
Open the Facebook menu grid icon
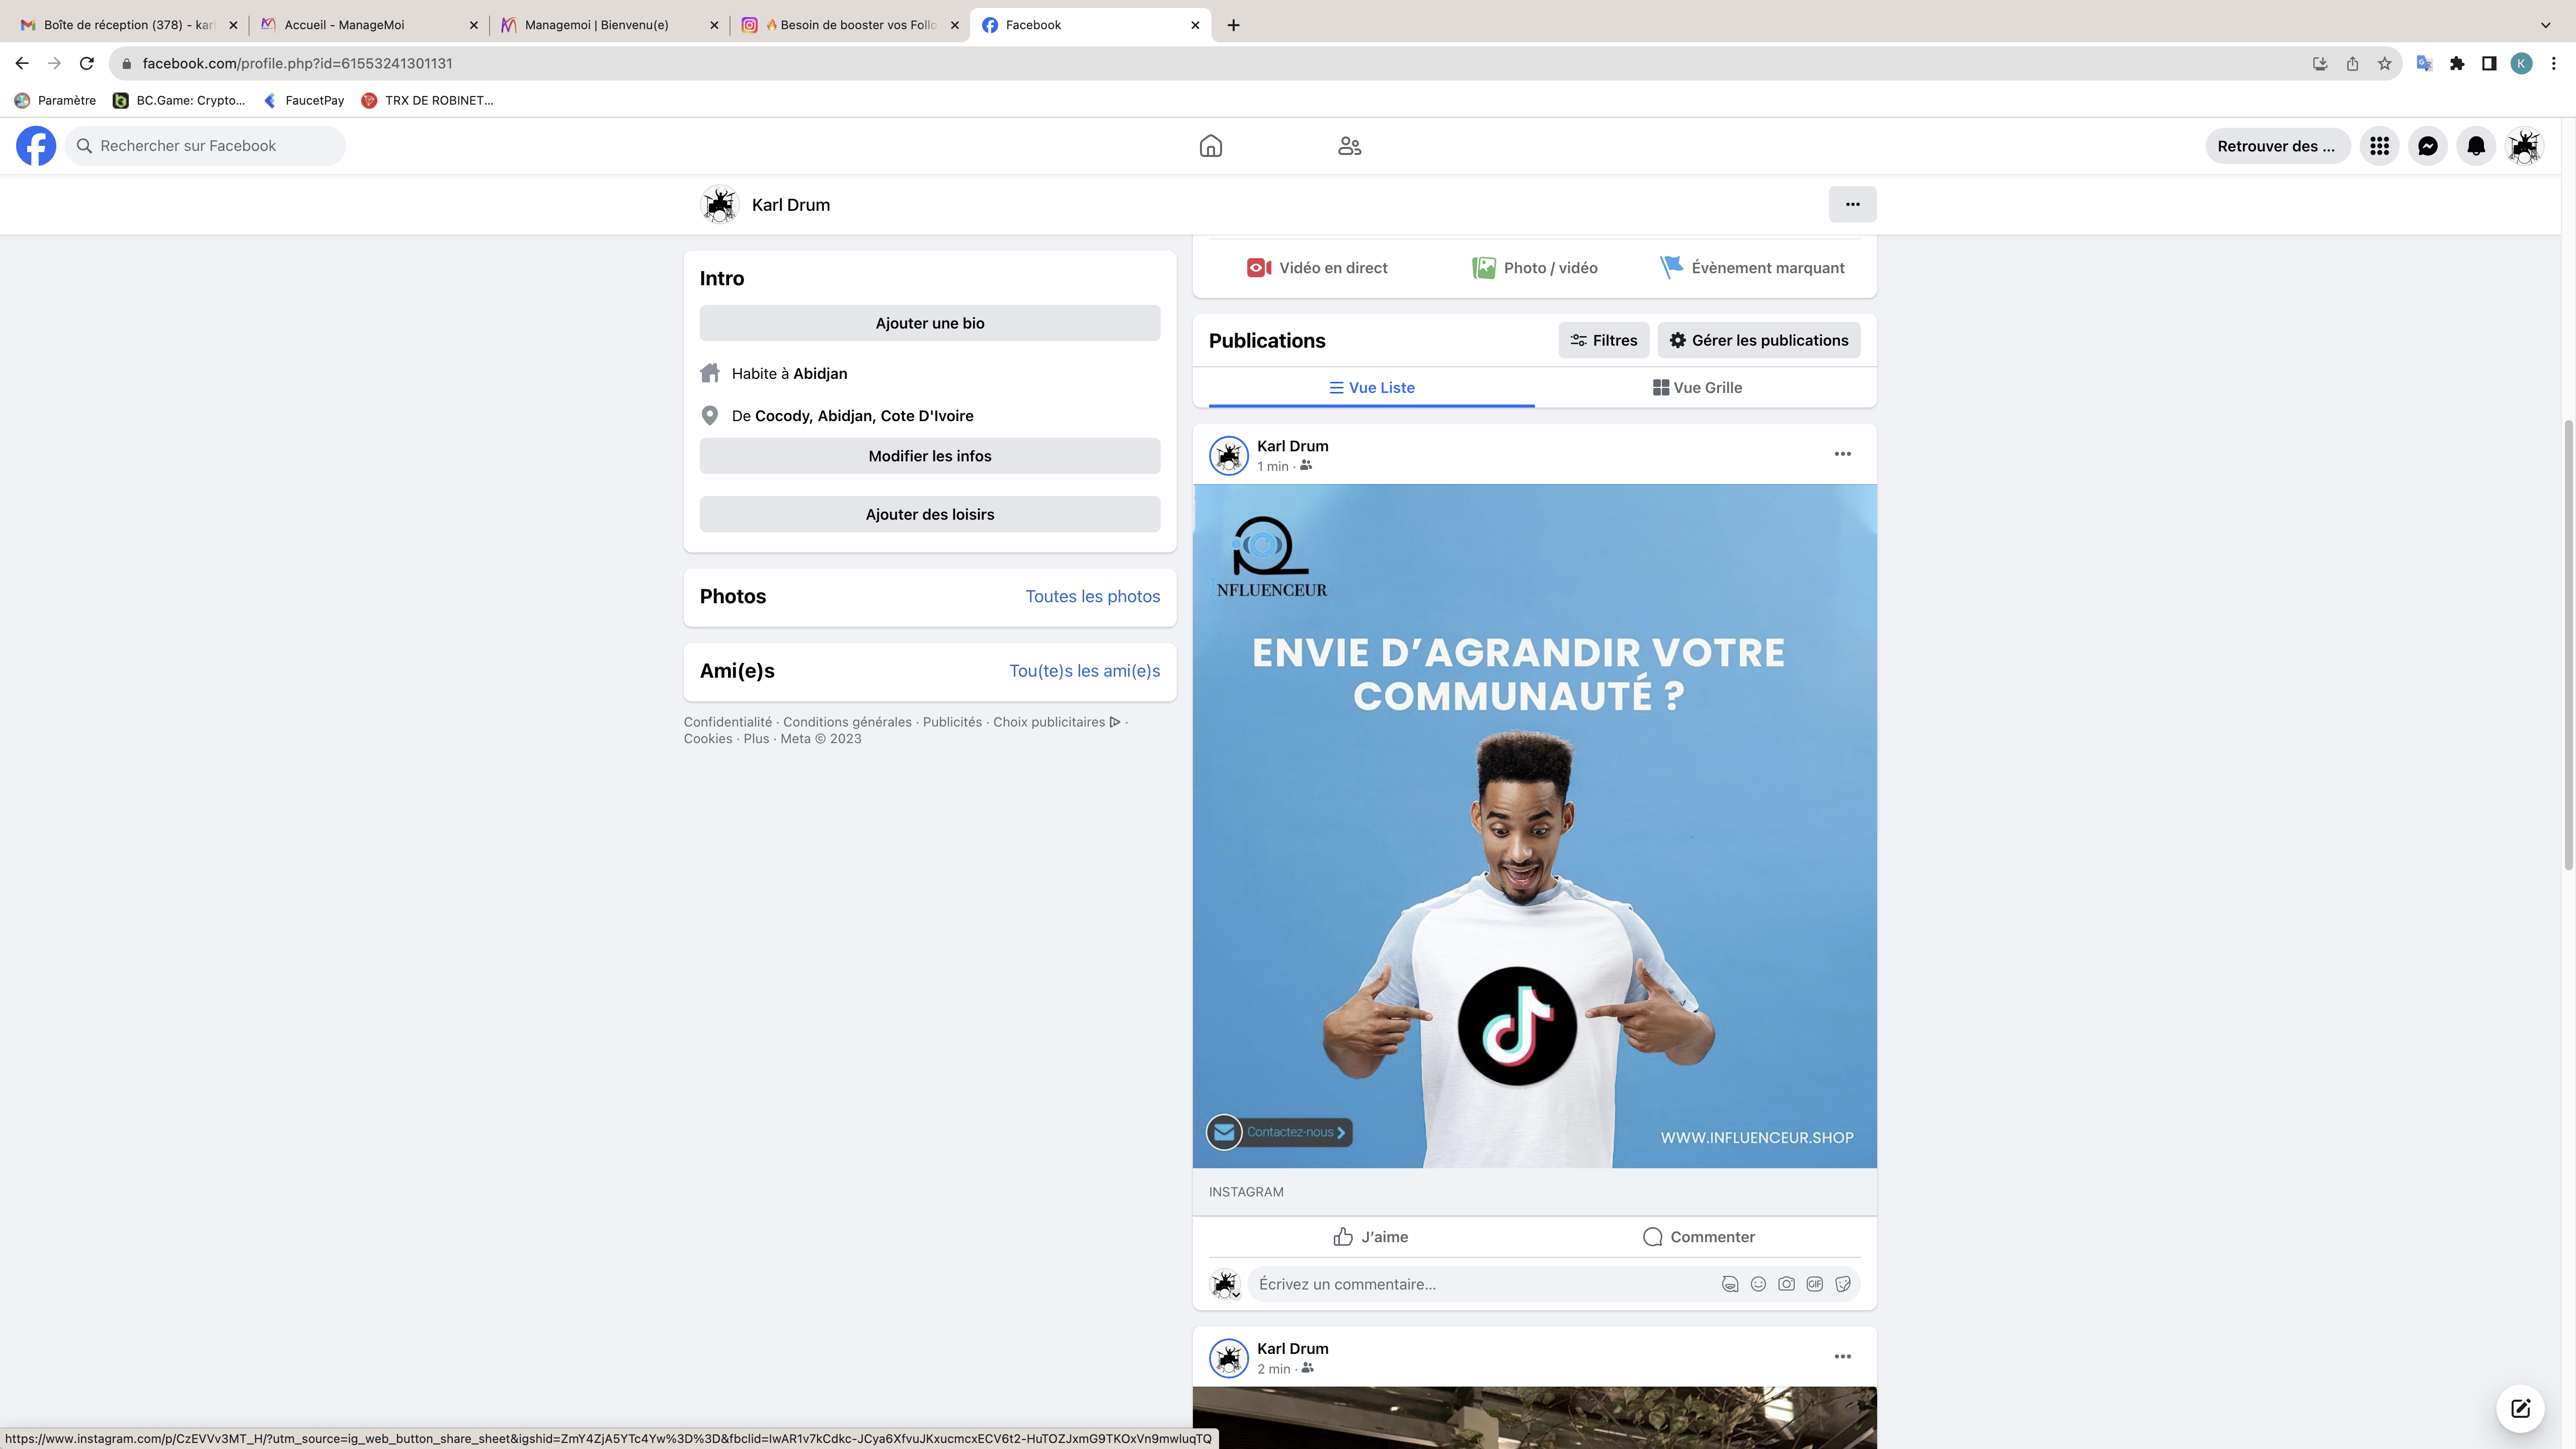(x=2379, y=146)
